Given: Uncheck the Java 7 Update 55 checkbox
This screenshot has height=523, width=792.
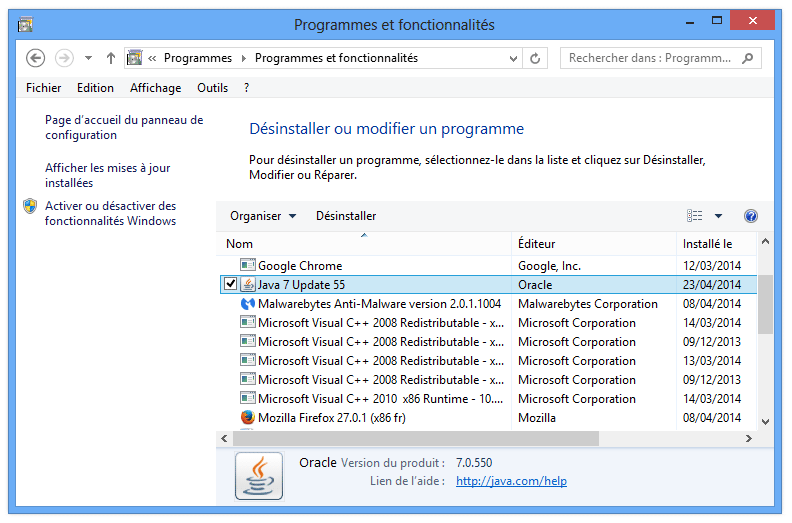Looking at the screenshot, I should pyautogui.click(x=231, y=285).
